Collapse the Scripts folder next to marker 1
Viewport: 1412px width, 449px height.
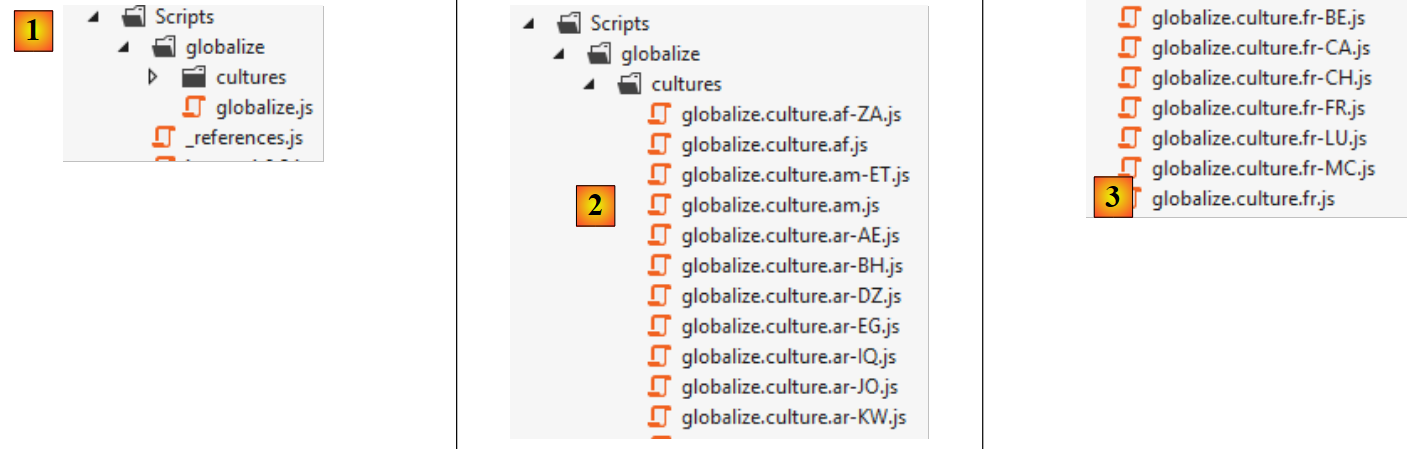93,17
